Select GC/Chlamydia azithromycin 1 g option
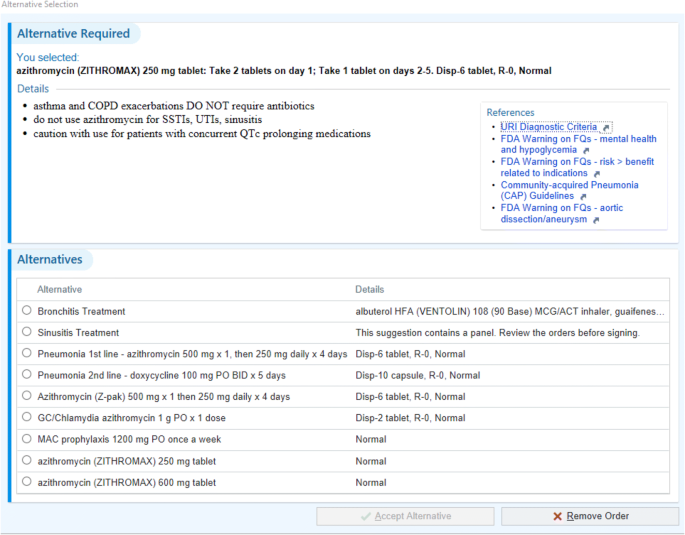685x535 pixels. [27, 418]
